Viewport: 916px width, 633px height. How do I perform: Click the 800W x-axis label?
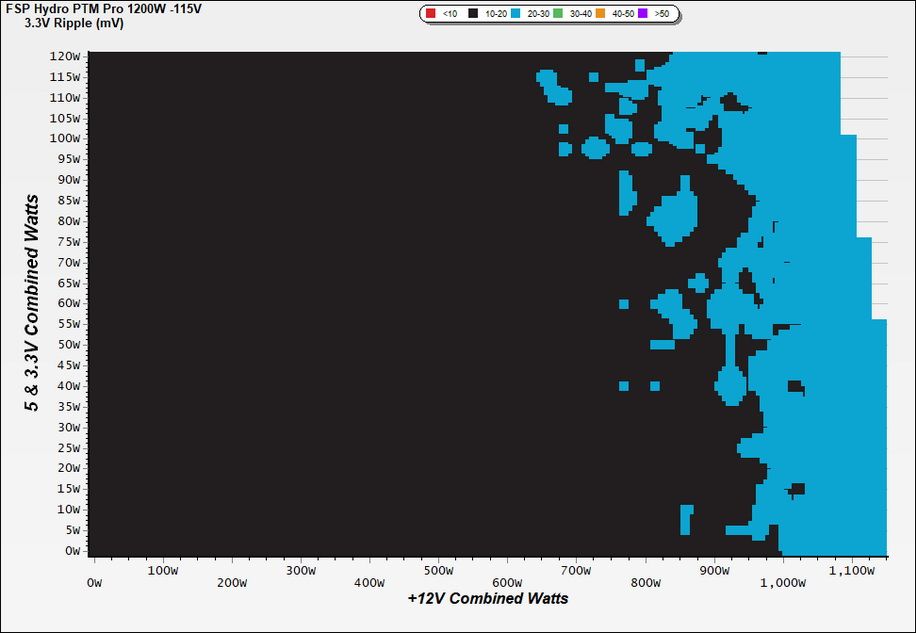646,583
